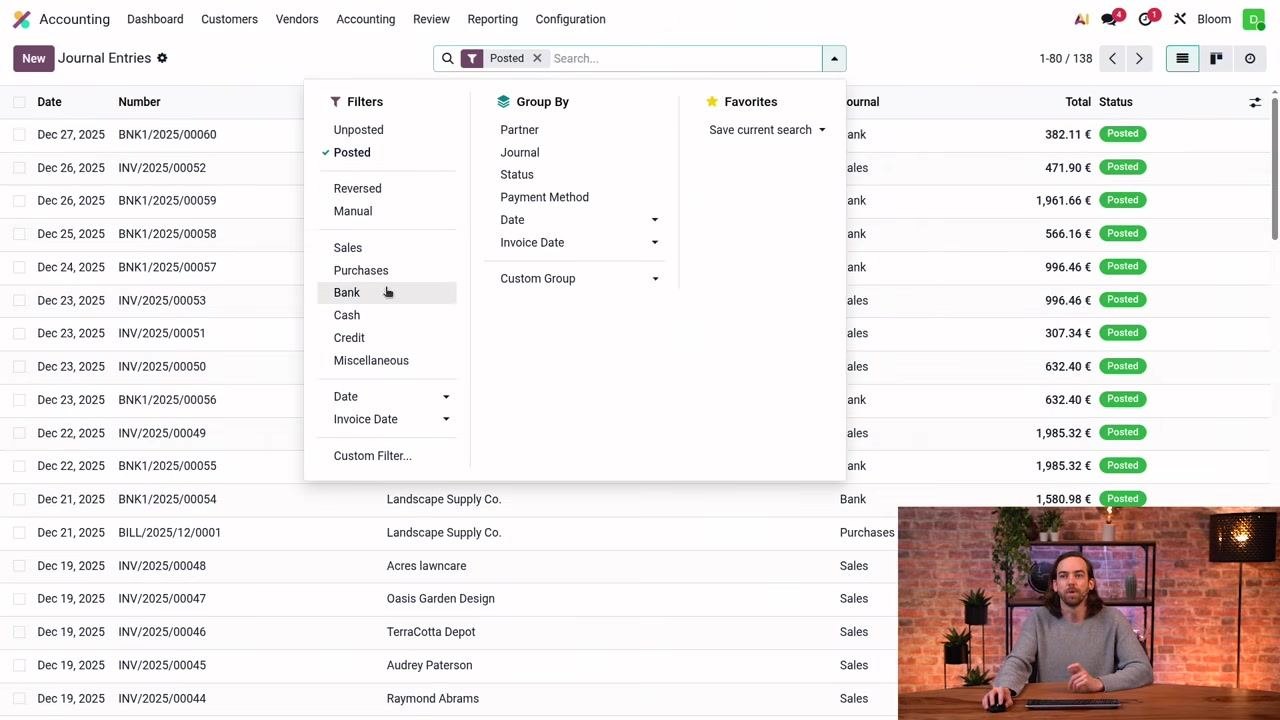Screen dimensions: 1280x720
Task: Open the user avatar menu
Action: point(1254,19)
